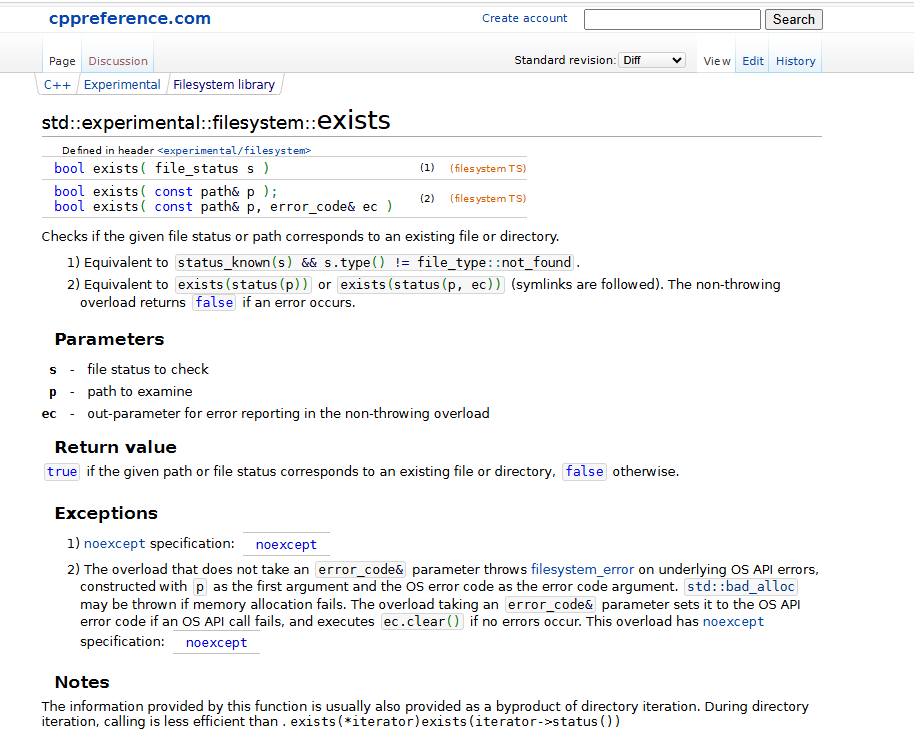Click the Create account link
This screenshot has width=914, height=738.
pyautogui.click(x=524, y=18)
